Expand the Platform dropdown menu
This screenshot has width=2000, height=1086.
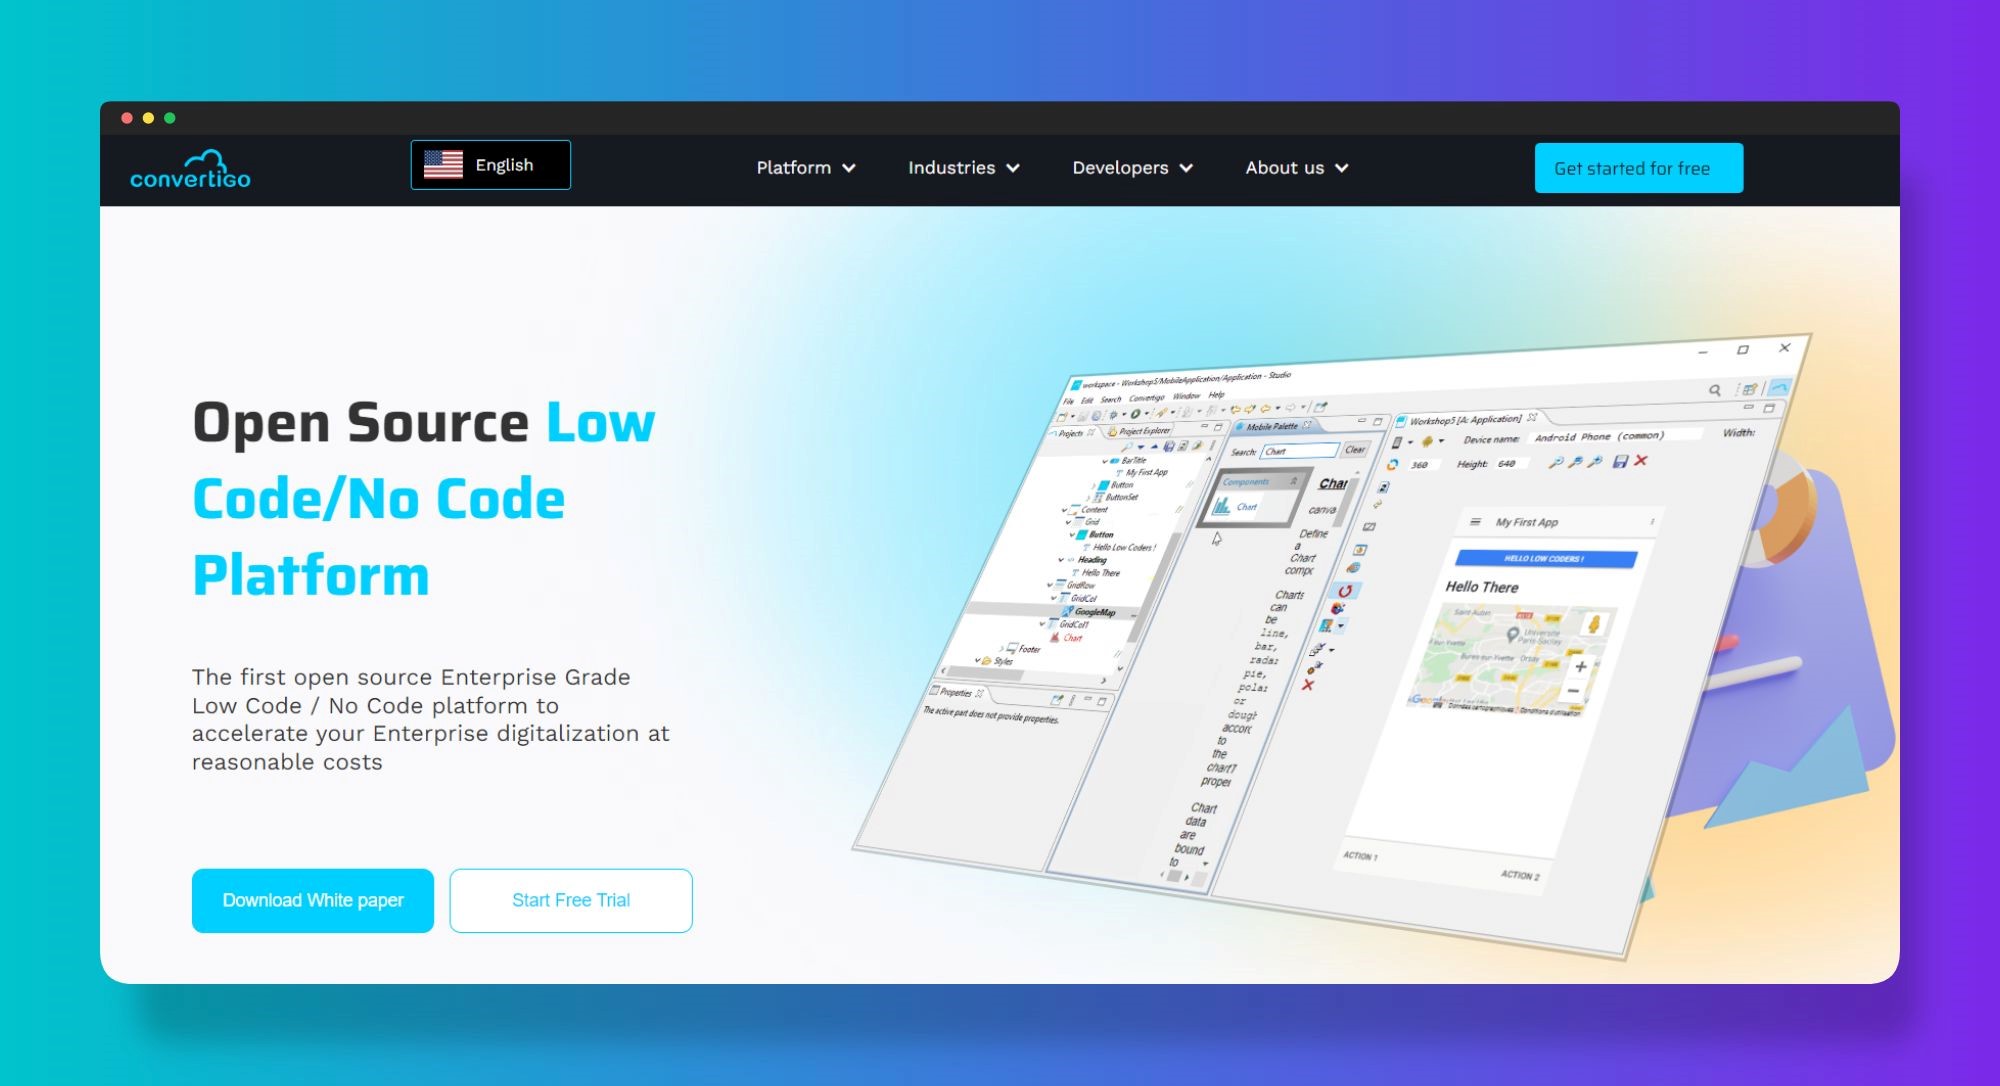tap(805, 168)
